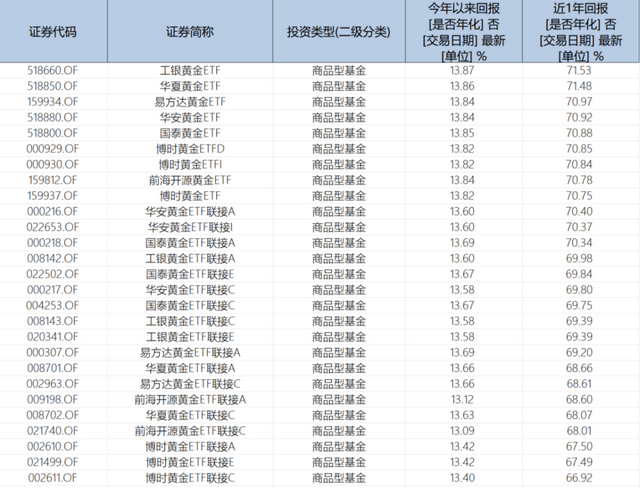Select code cell 159812.OF
This screenshot has width=640, height=488.
52,180
